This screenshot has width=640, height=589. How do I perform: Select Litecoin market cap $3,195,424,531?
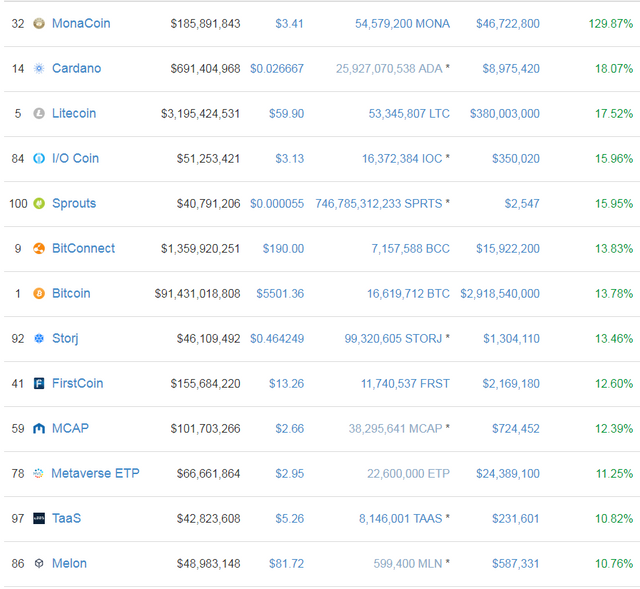200,113
